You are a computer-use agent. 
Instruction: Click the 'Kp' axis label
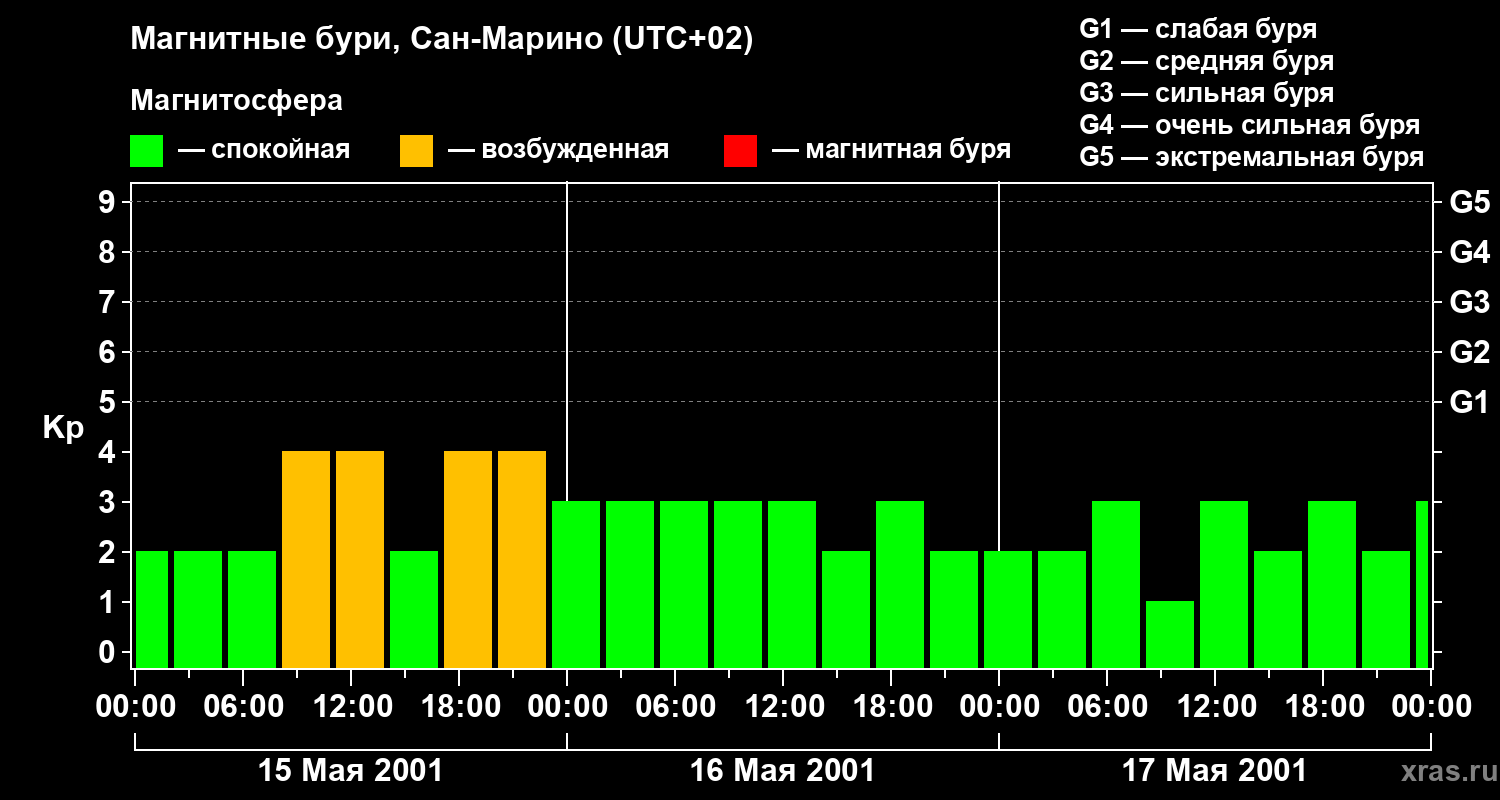click(x=63, y=428)
